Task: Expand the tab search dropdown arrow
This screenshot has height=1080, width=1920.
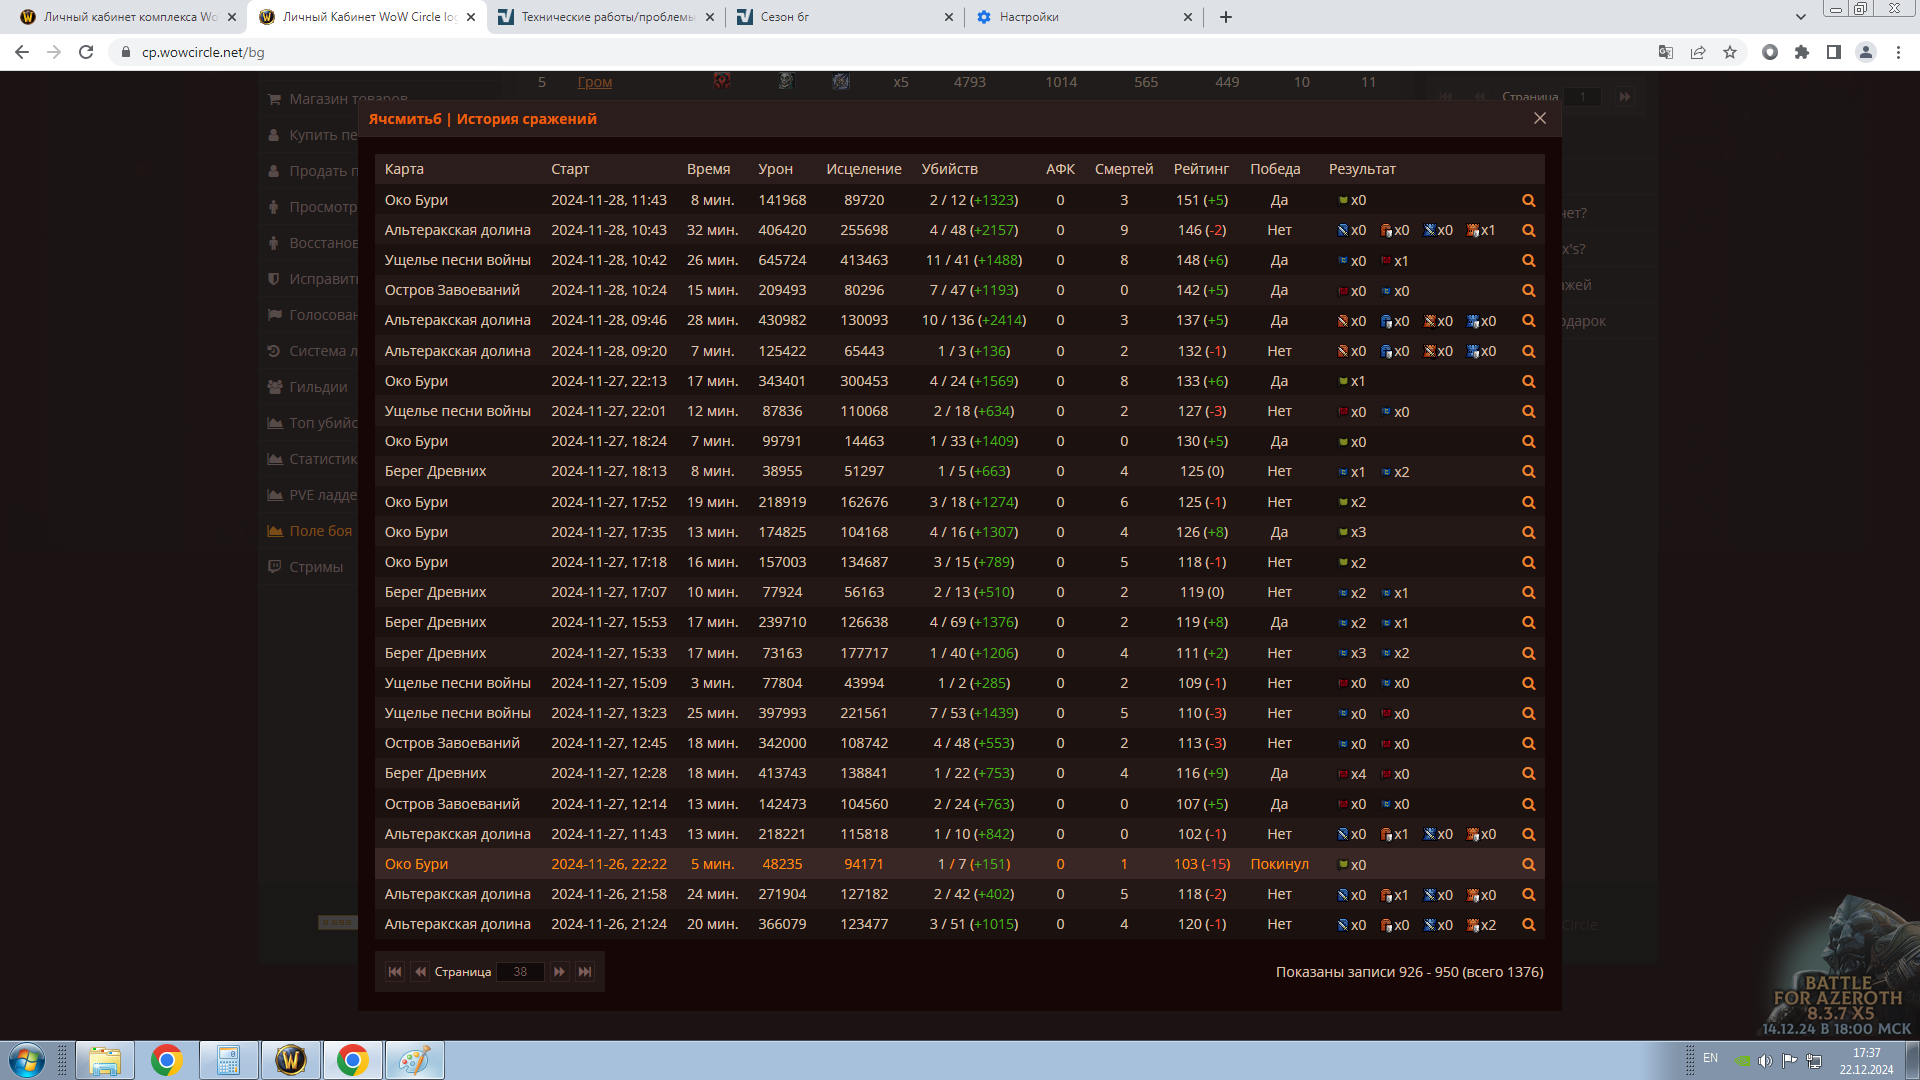Action: click(x=1801, y=17)
